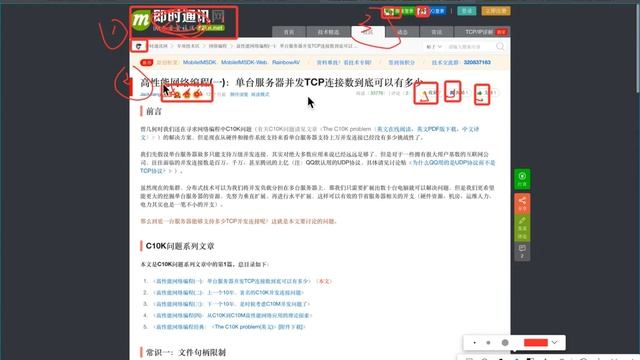Select the medium pen thickness dot
The height and width of the screenshot is (360, 640).
(488, 343)
